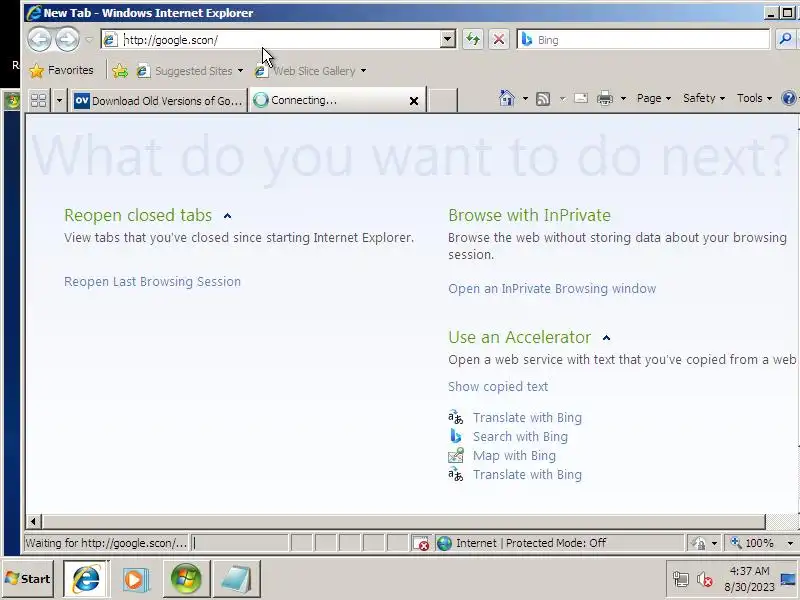Collapse the Use an Accelerator section
Screen dimensions: 800x600
click(x=606, y=338)
